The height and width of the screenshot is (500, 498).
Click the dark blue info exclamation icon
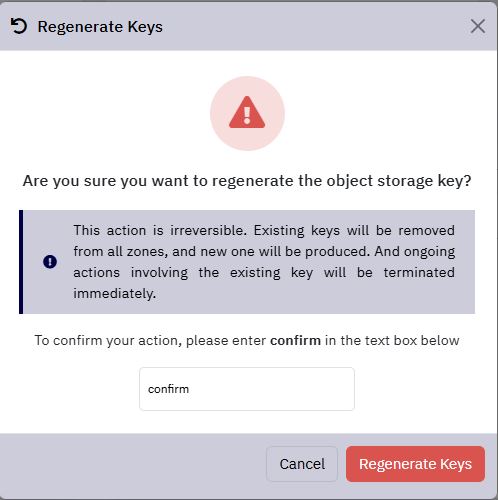(x=50, y=261)
